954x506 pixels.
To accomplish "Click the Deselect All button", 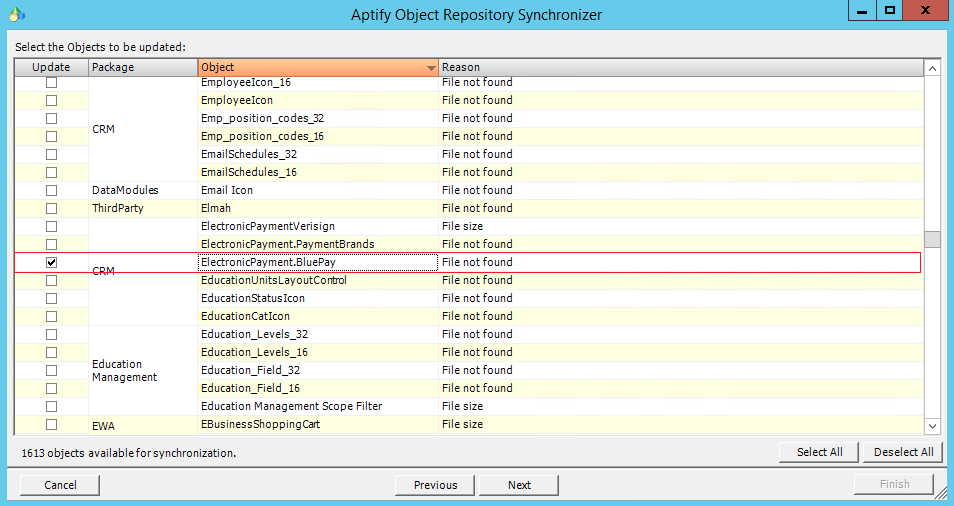I will 903,452.
